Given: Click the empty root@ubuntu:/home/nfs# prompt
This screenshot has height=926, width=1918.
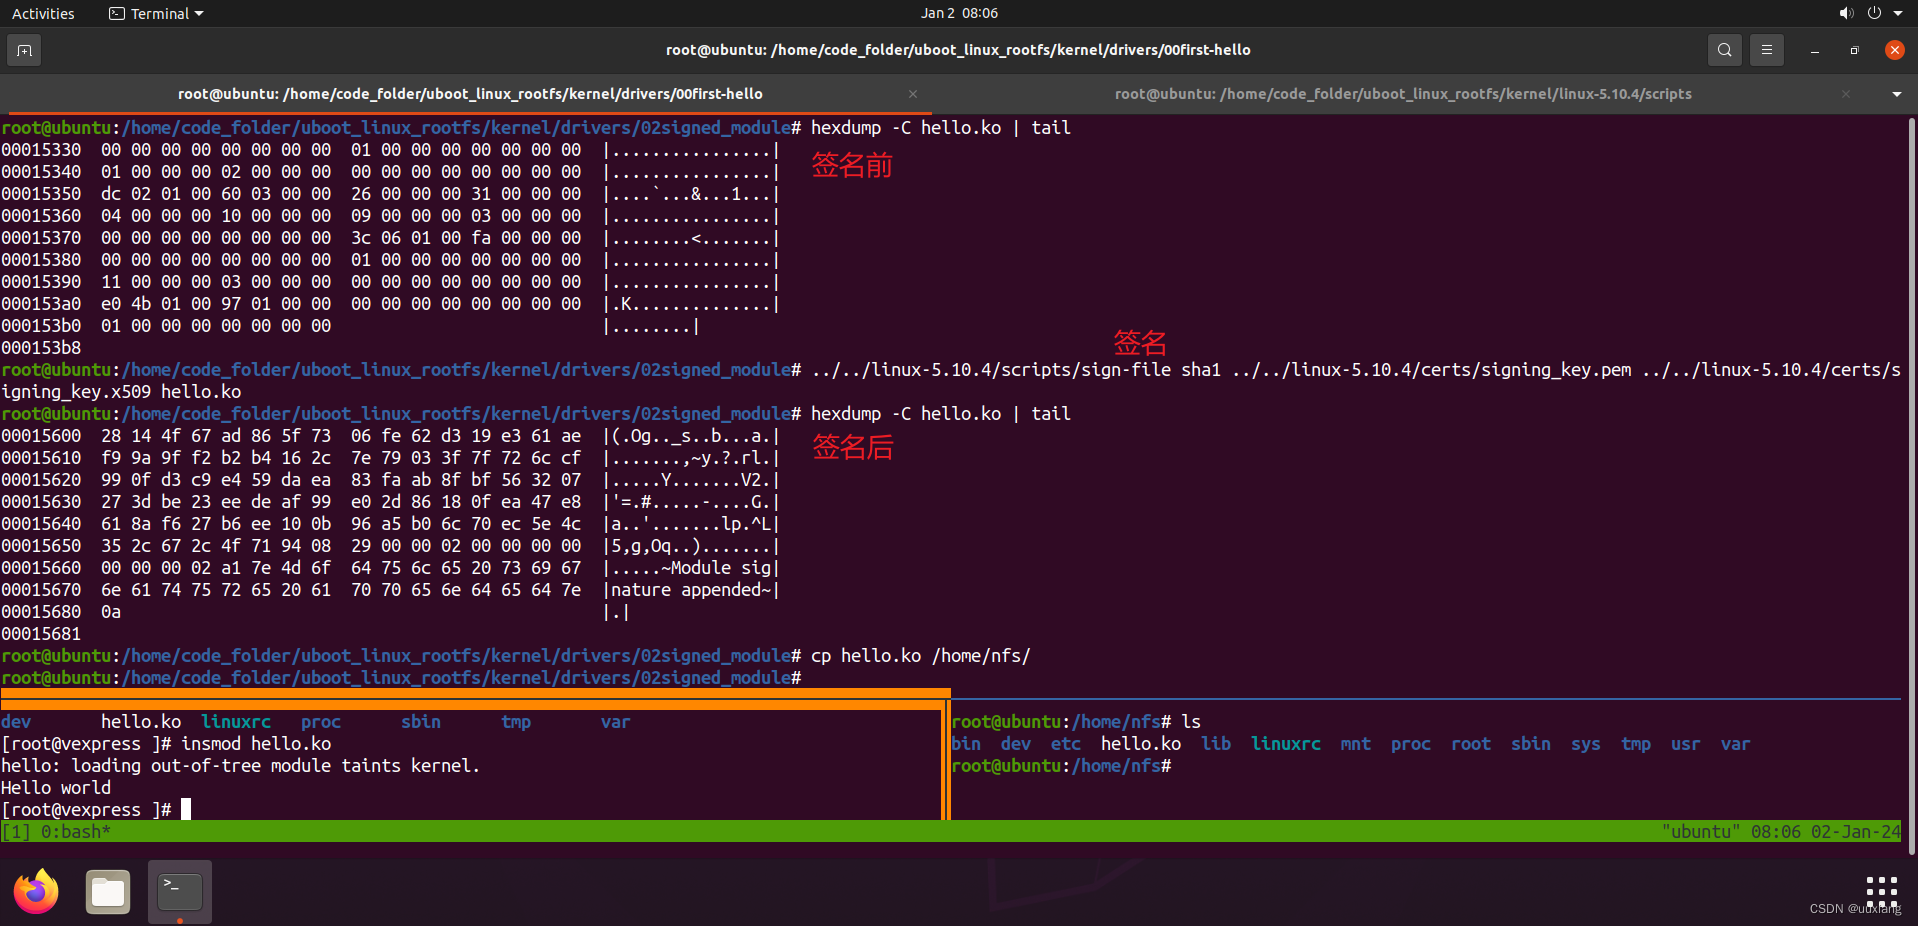Looking at the screenshot, I should click(1061, 766).
